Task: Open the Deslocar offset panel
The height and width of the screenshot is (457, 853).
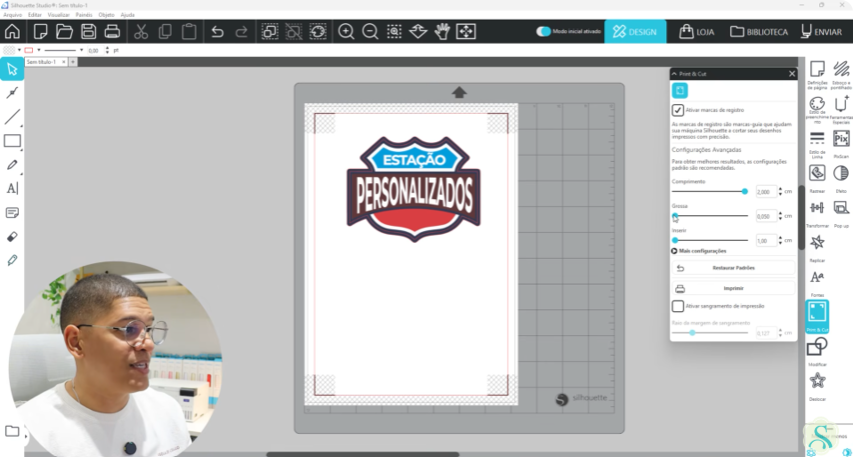Action: tap(817, 386)
